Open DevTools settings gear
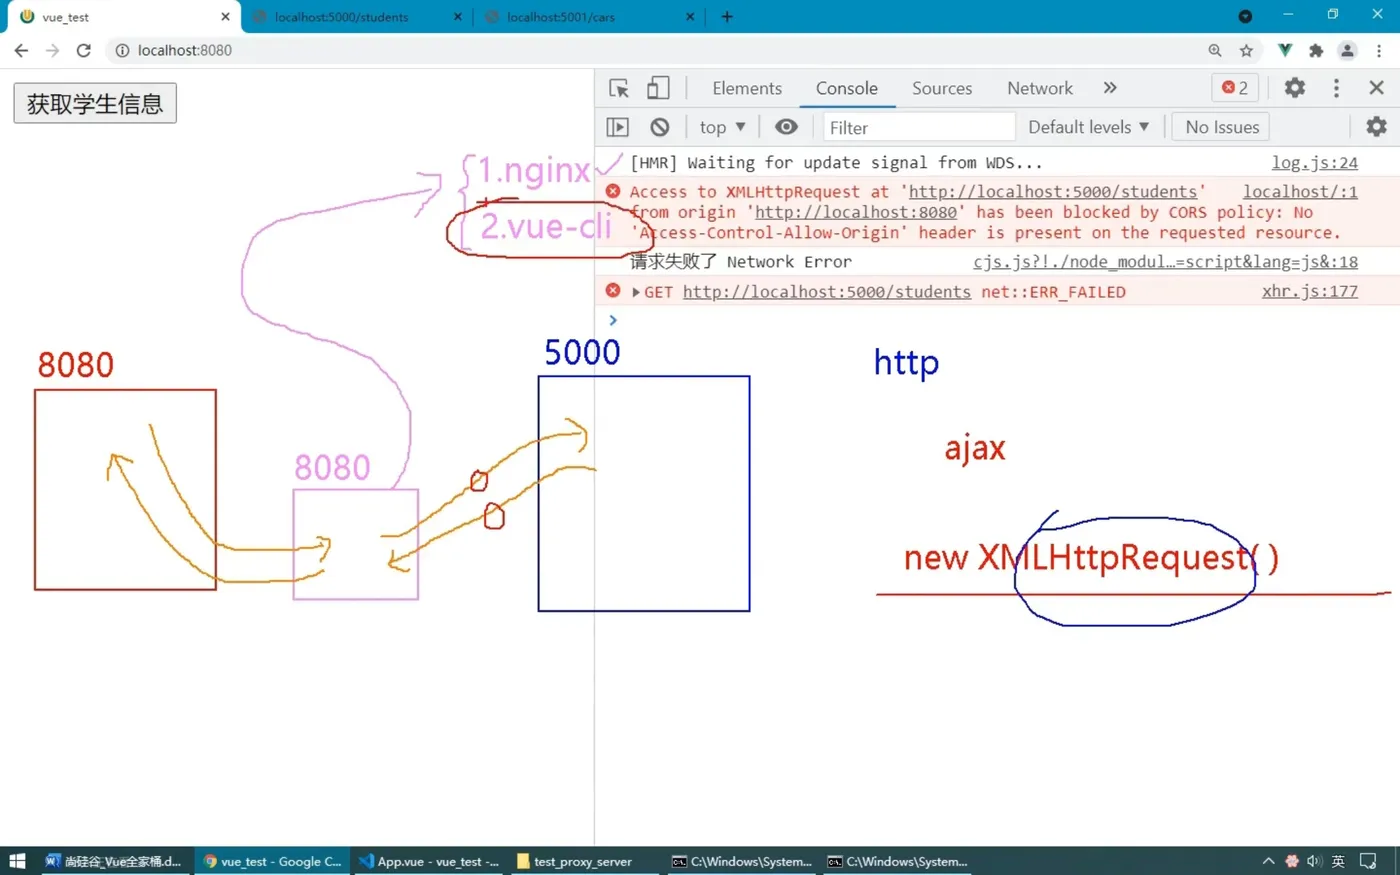Screen dimensions: 1400x875 click(1295, 88)
